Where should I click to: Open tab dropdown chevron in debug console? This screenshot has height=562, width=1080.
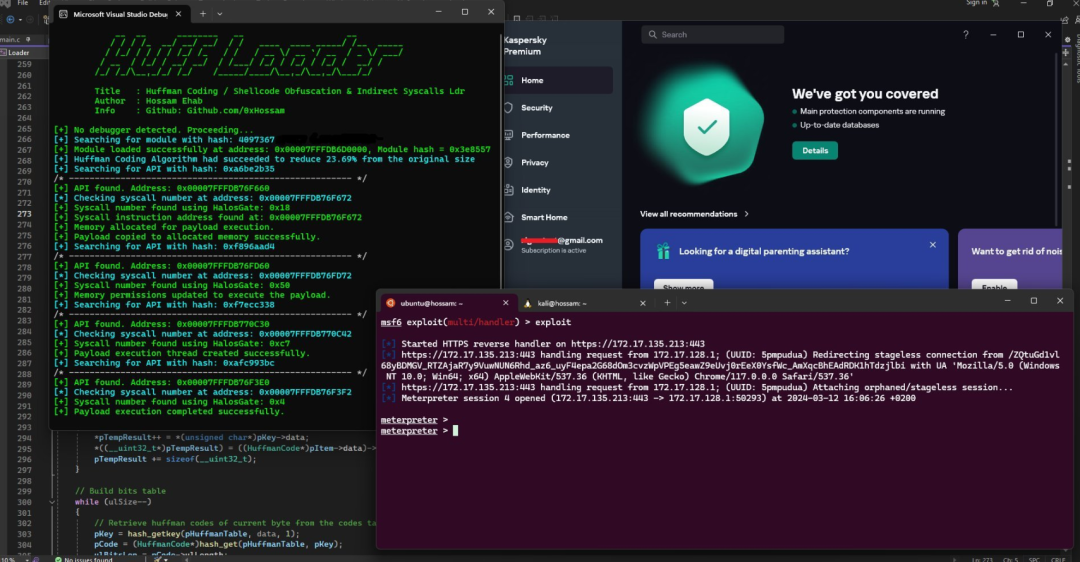pyautogui.click(x=220, y=14)
